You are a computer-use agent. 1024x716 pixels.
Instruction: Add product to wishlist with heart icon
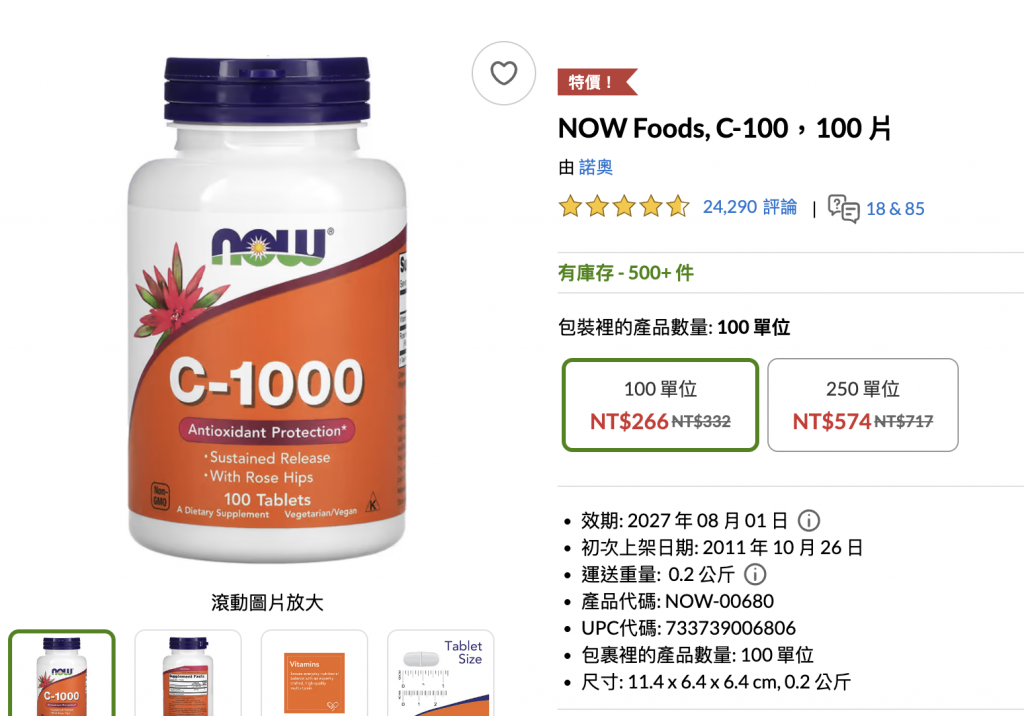(x=504, y=73)
